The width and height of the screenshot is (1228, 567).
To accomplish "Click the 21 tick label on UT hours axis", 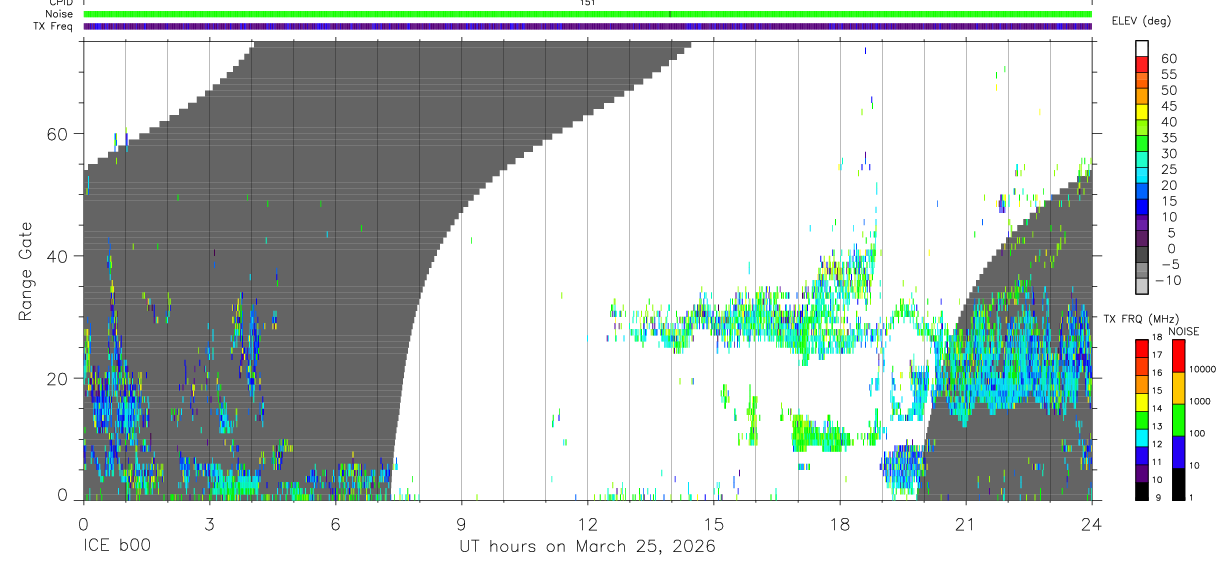I will click(965, 523).
